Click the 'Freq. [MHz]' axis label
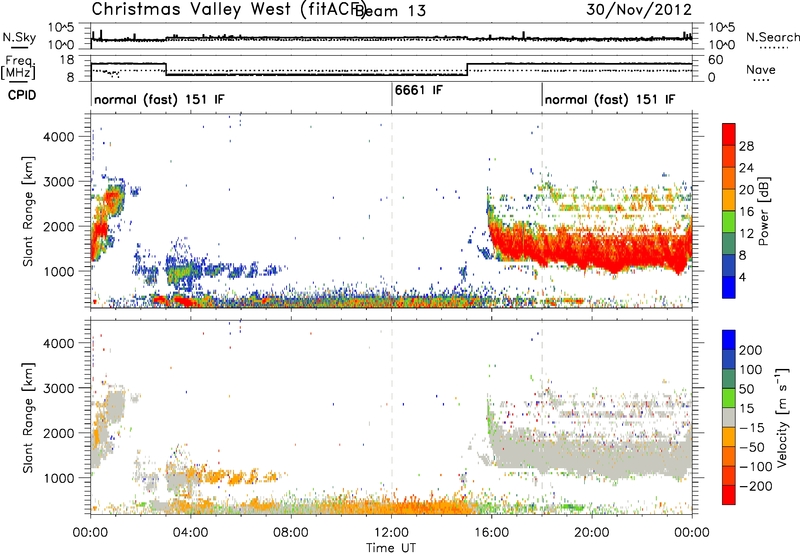This screenshot has width=800, height=554. [x=19, y=68]
